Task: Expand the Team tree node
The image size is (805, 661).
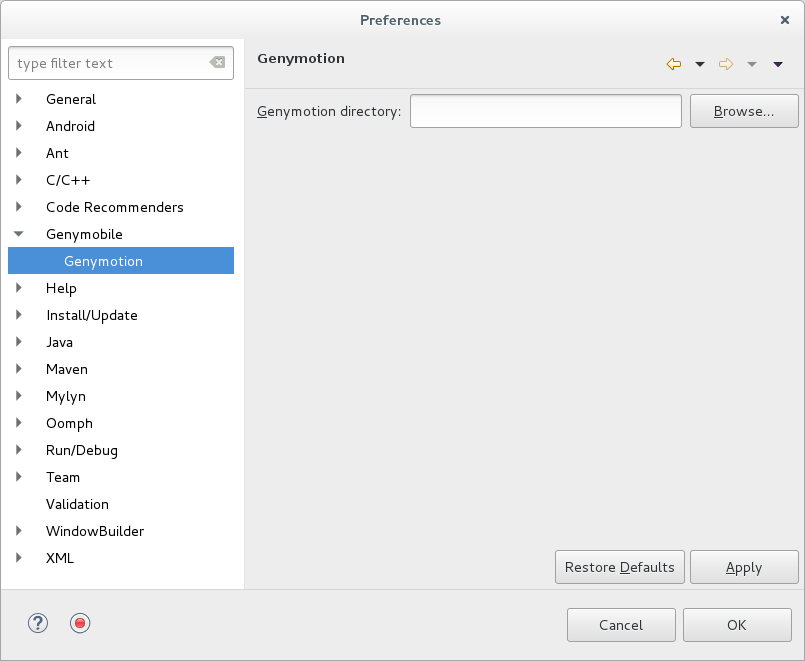Action: pos(19,477)
